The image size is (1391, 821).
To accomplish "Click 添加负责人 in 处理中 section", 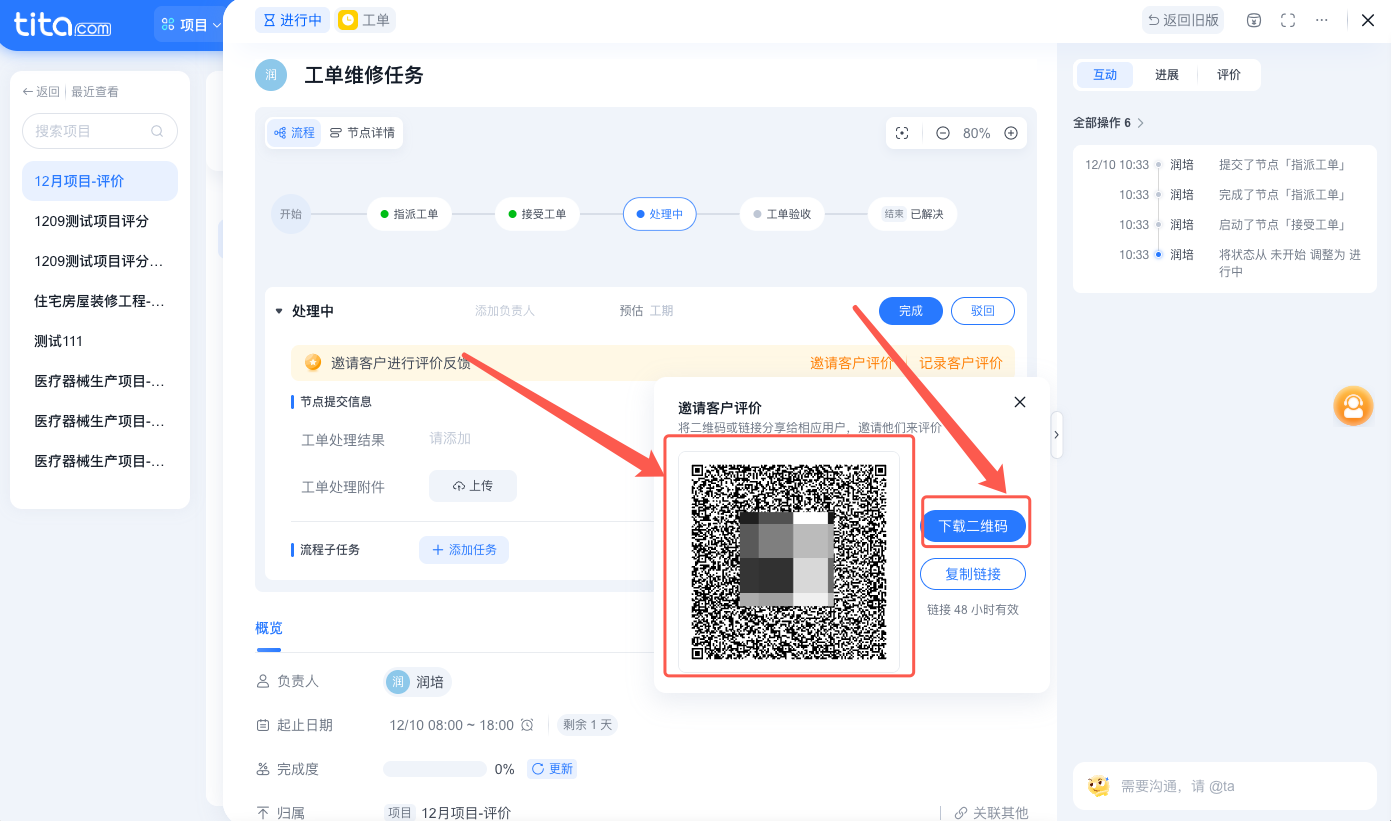I will pos(505,311).
